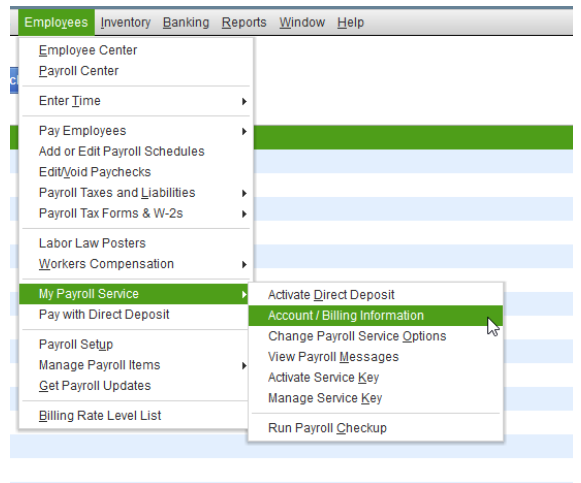The image size is (581, 483).
Task: Select View Payroll Messages
Action: pyautogui.click(x=376, y=357)
